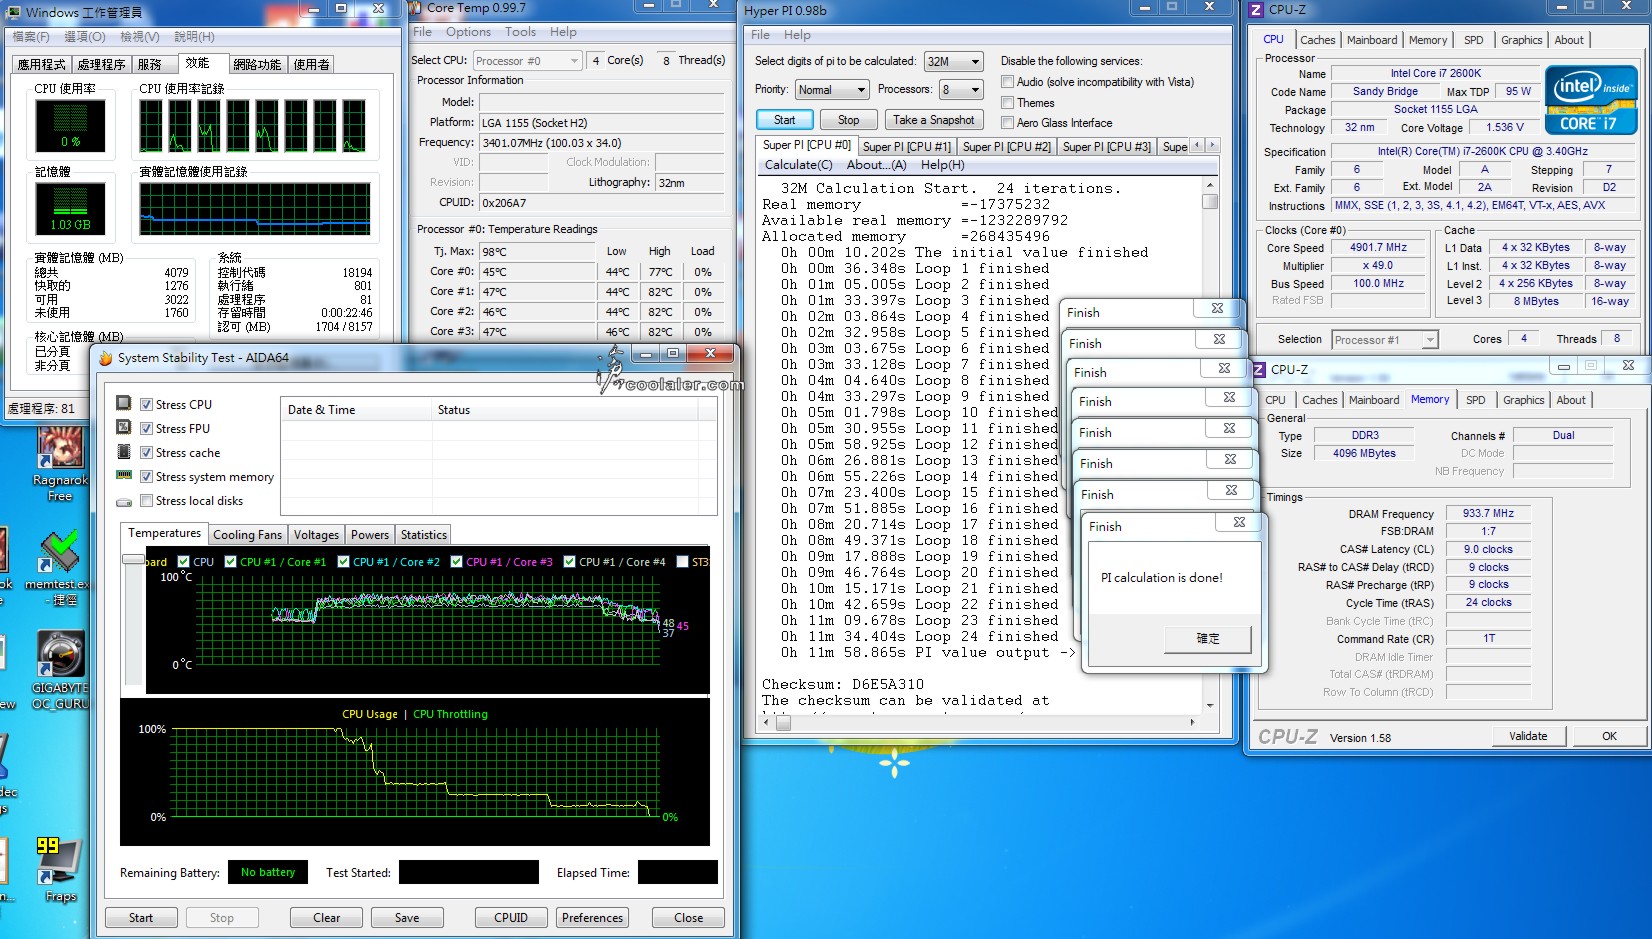Click the DRAM Frequency value 933.7 MHz
This screenshot has width=1652, height=939.
[1488, 513]
